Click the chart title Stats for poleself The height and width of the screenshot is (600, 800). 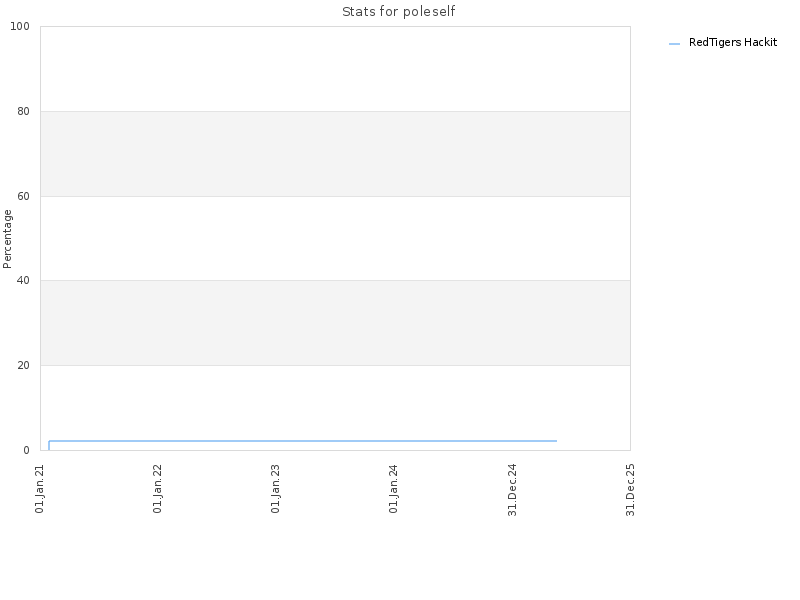click(398, 12)
